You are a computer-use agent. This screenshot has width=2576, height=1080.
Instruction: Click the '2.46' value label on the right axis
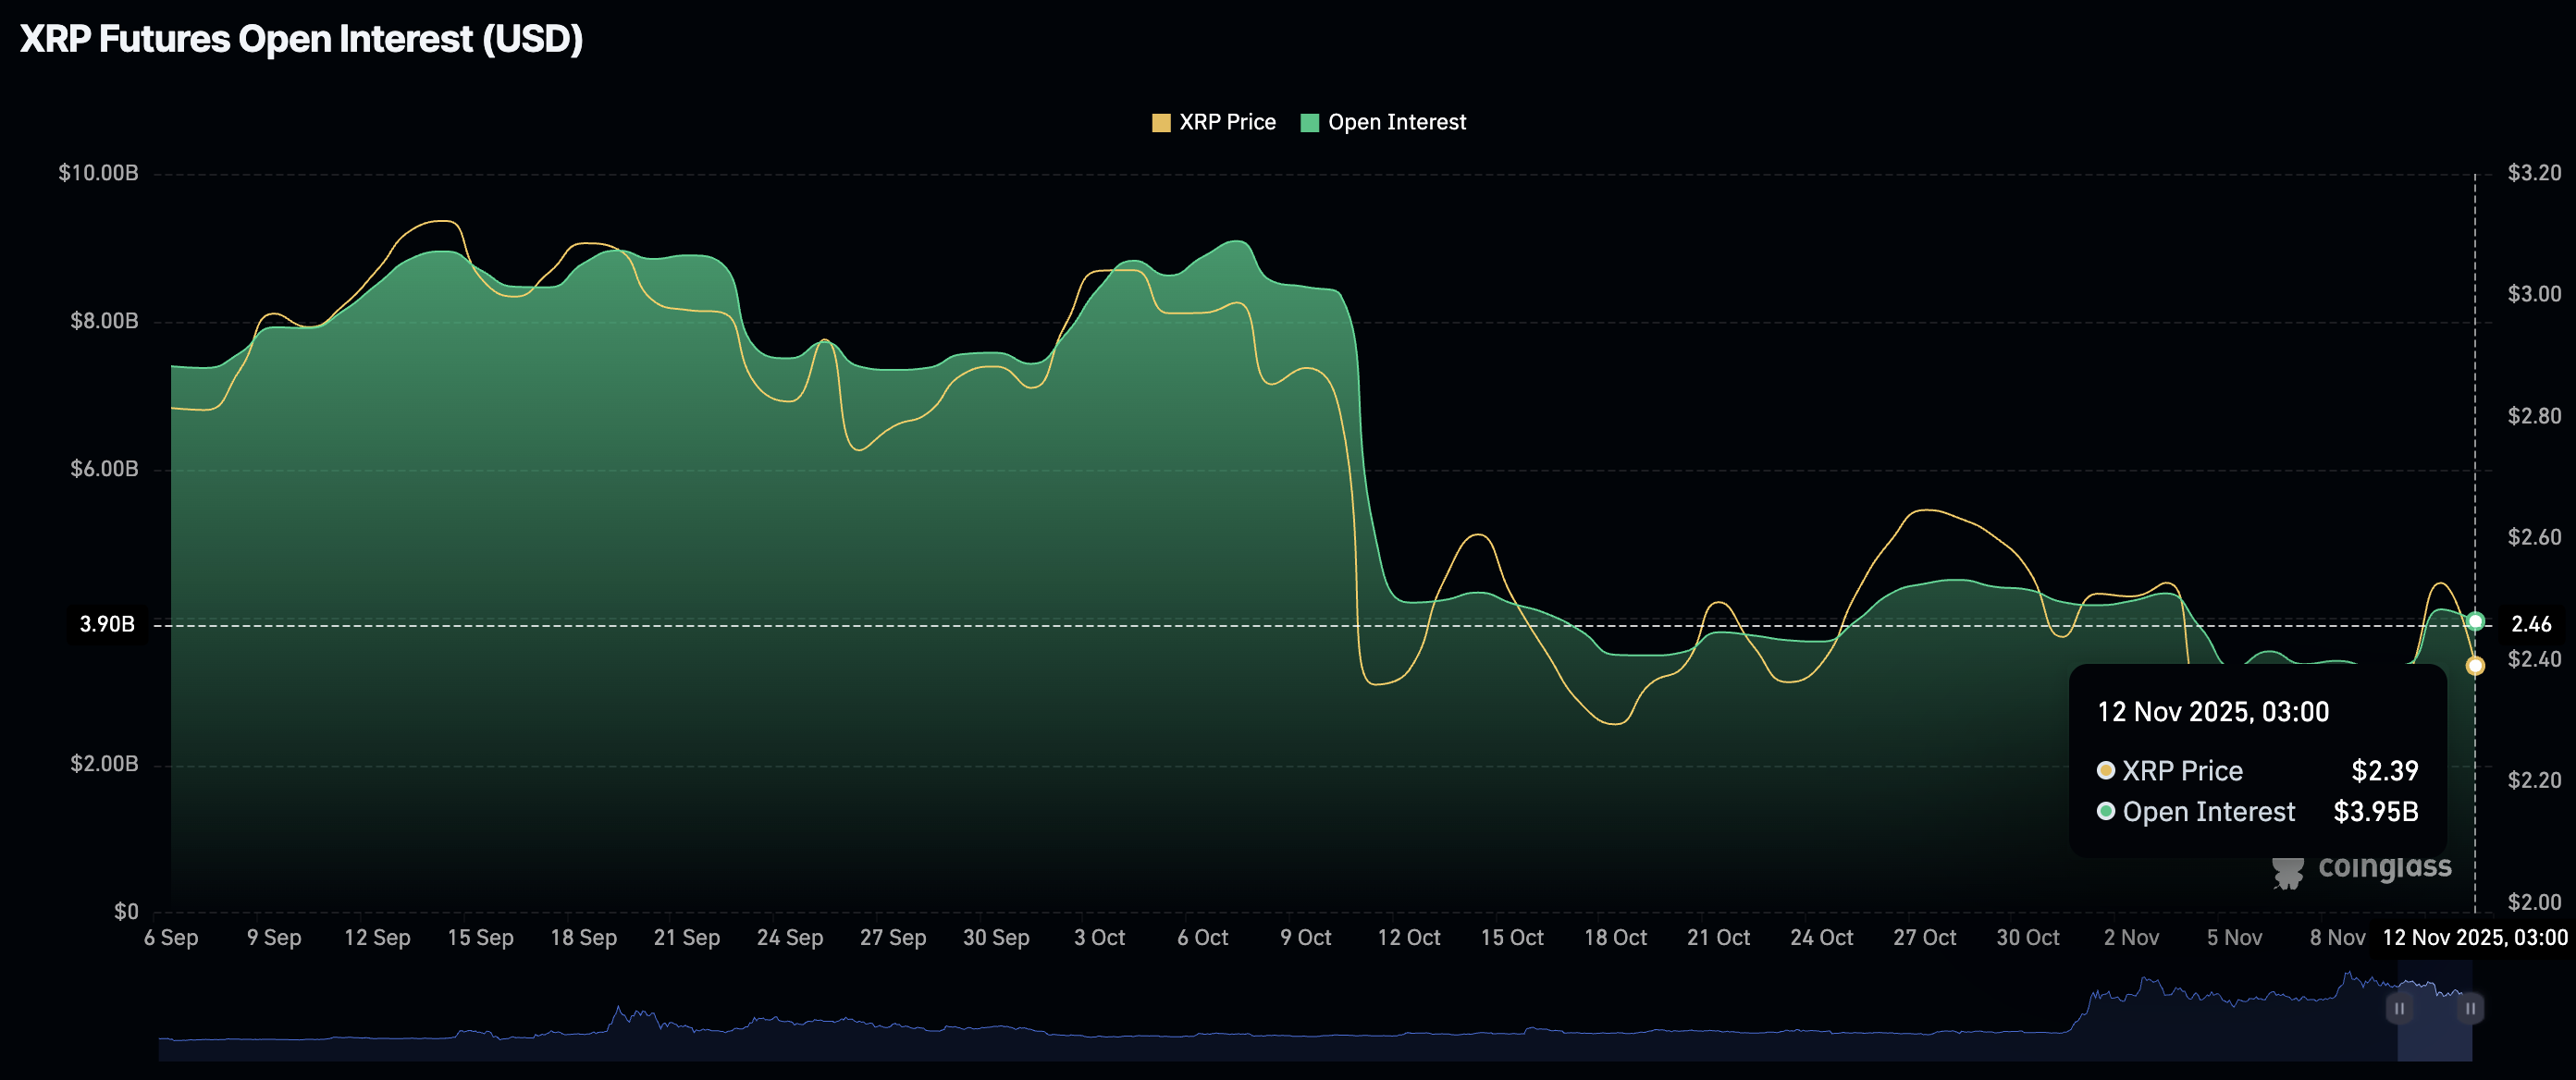(2533, 624)
